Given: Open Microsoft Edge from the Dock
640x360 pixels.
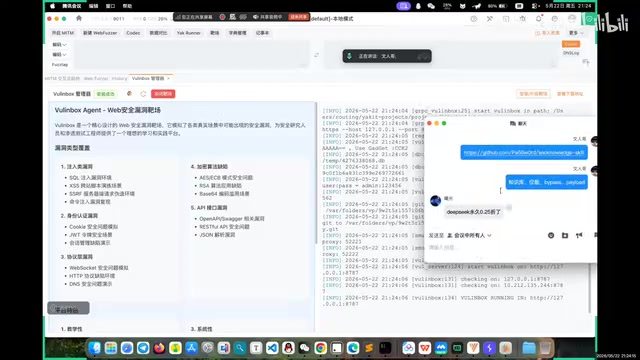Looking at the screenshot, I should point(353,348).
